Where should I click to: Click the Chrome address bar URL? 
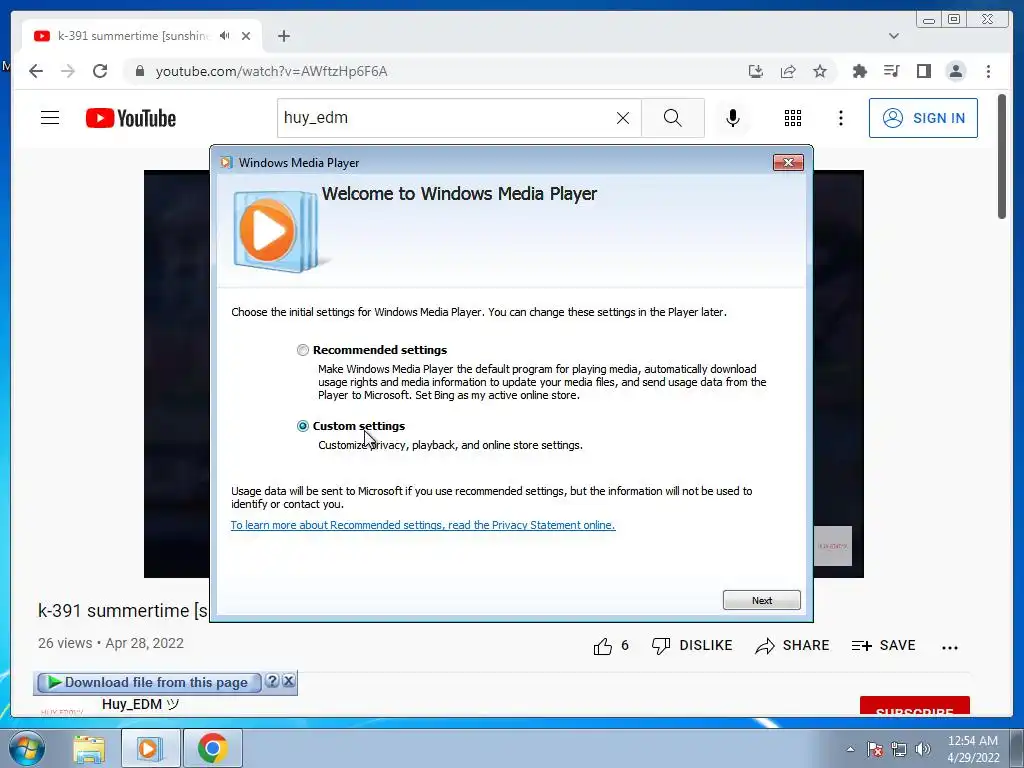(x=271, y=71)
